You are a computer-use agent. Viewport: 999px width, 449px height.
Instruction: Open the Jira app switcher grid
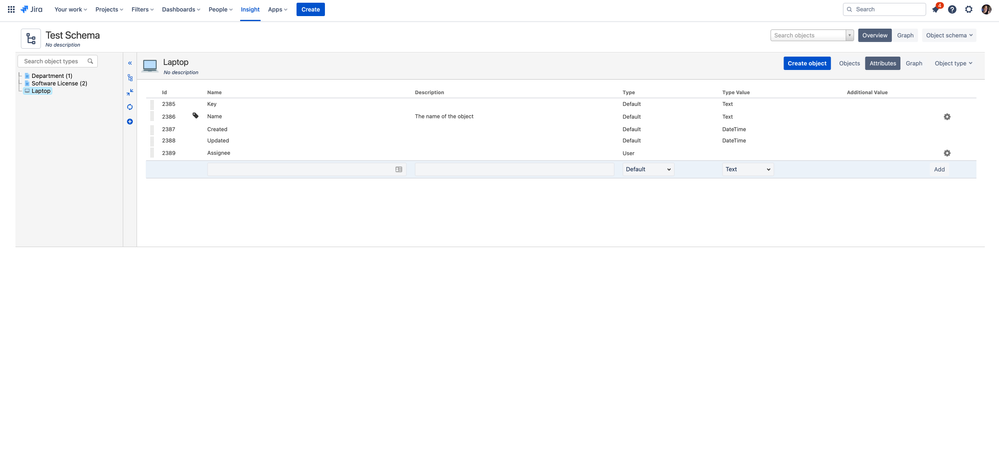[x=11, y=10]
